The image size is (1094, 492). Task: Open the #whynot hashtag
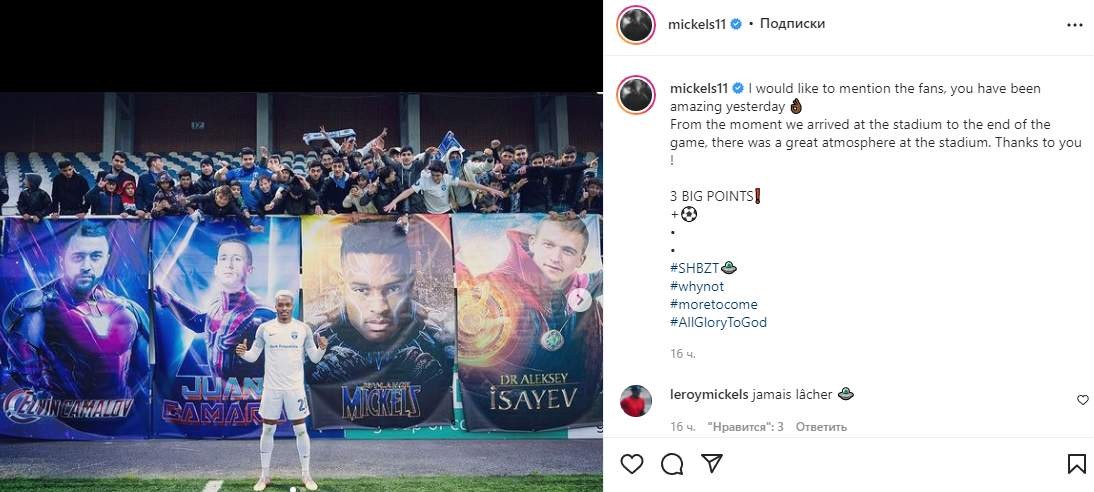[696, 286]
